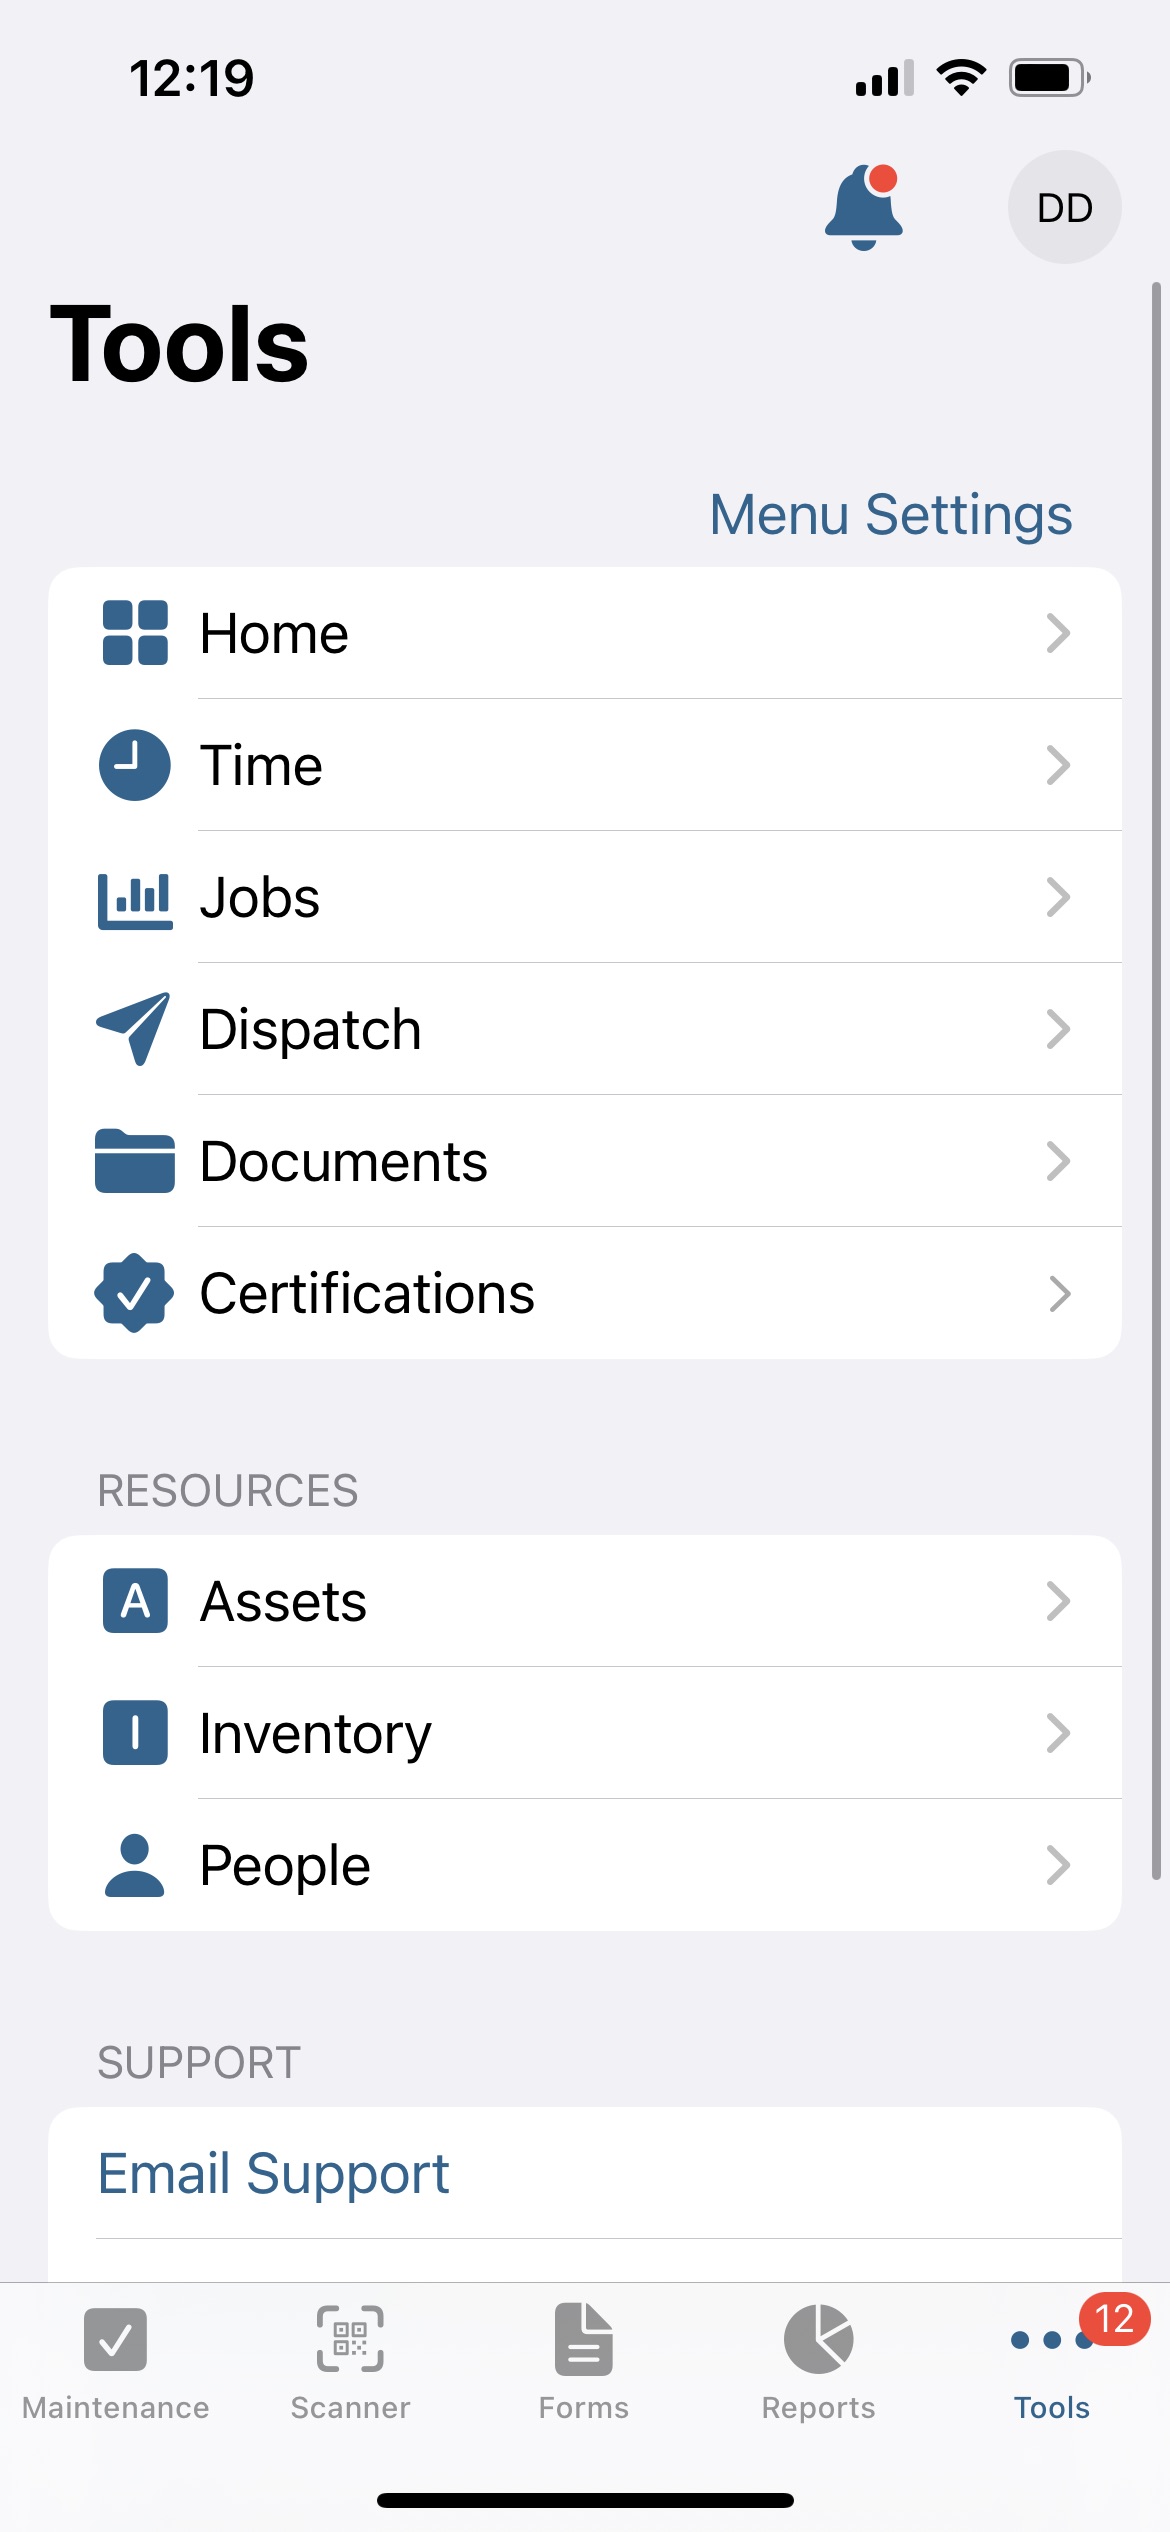Switch to the Scanner tab
1170x2532 pixels.
350,2362
